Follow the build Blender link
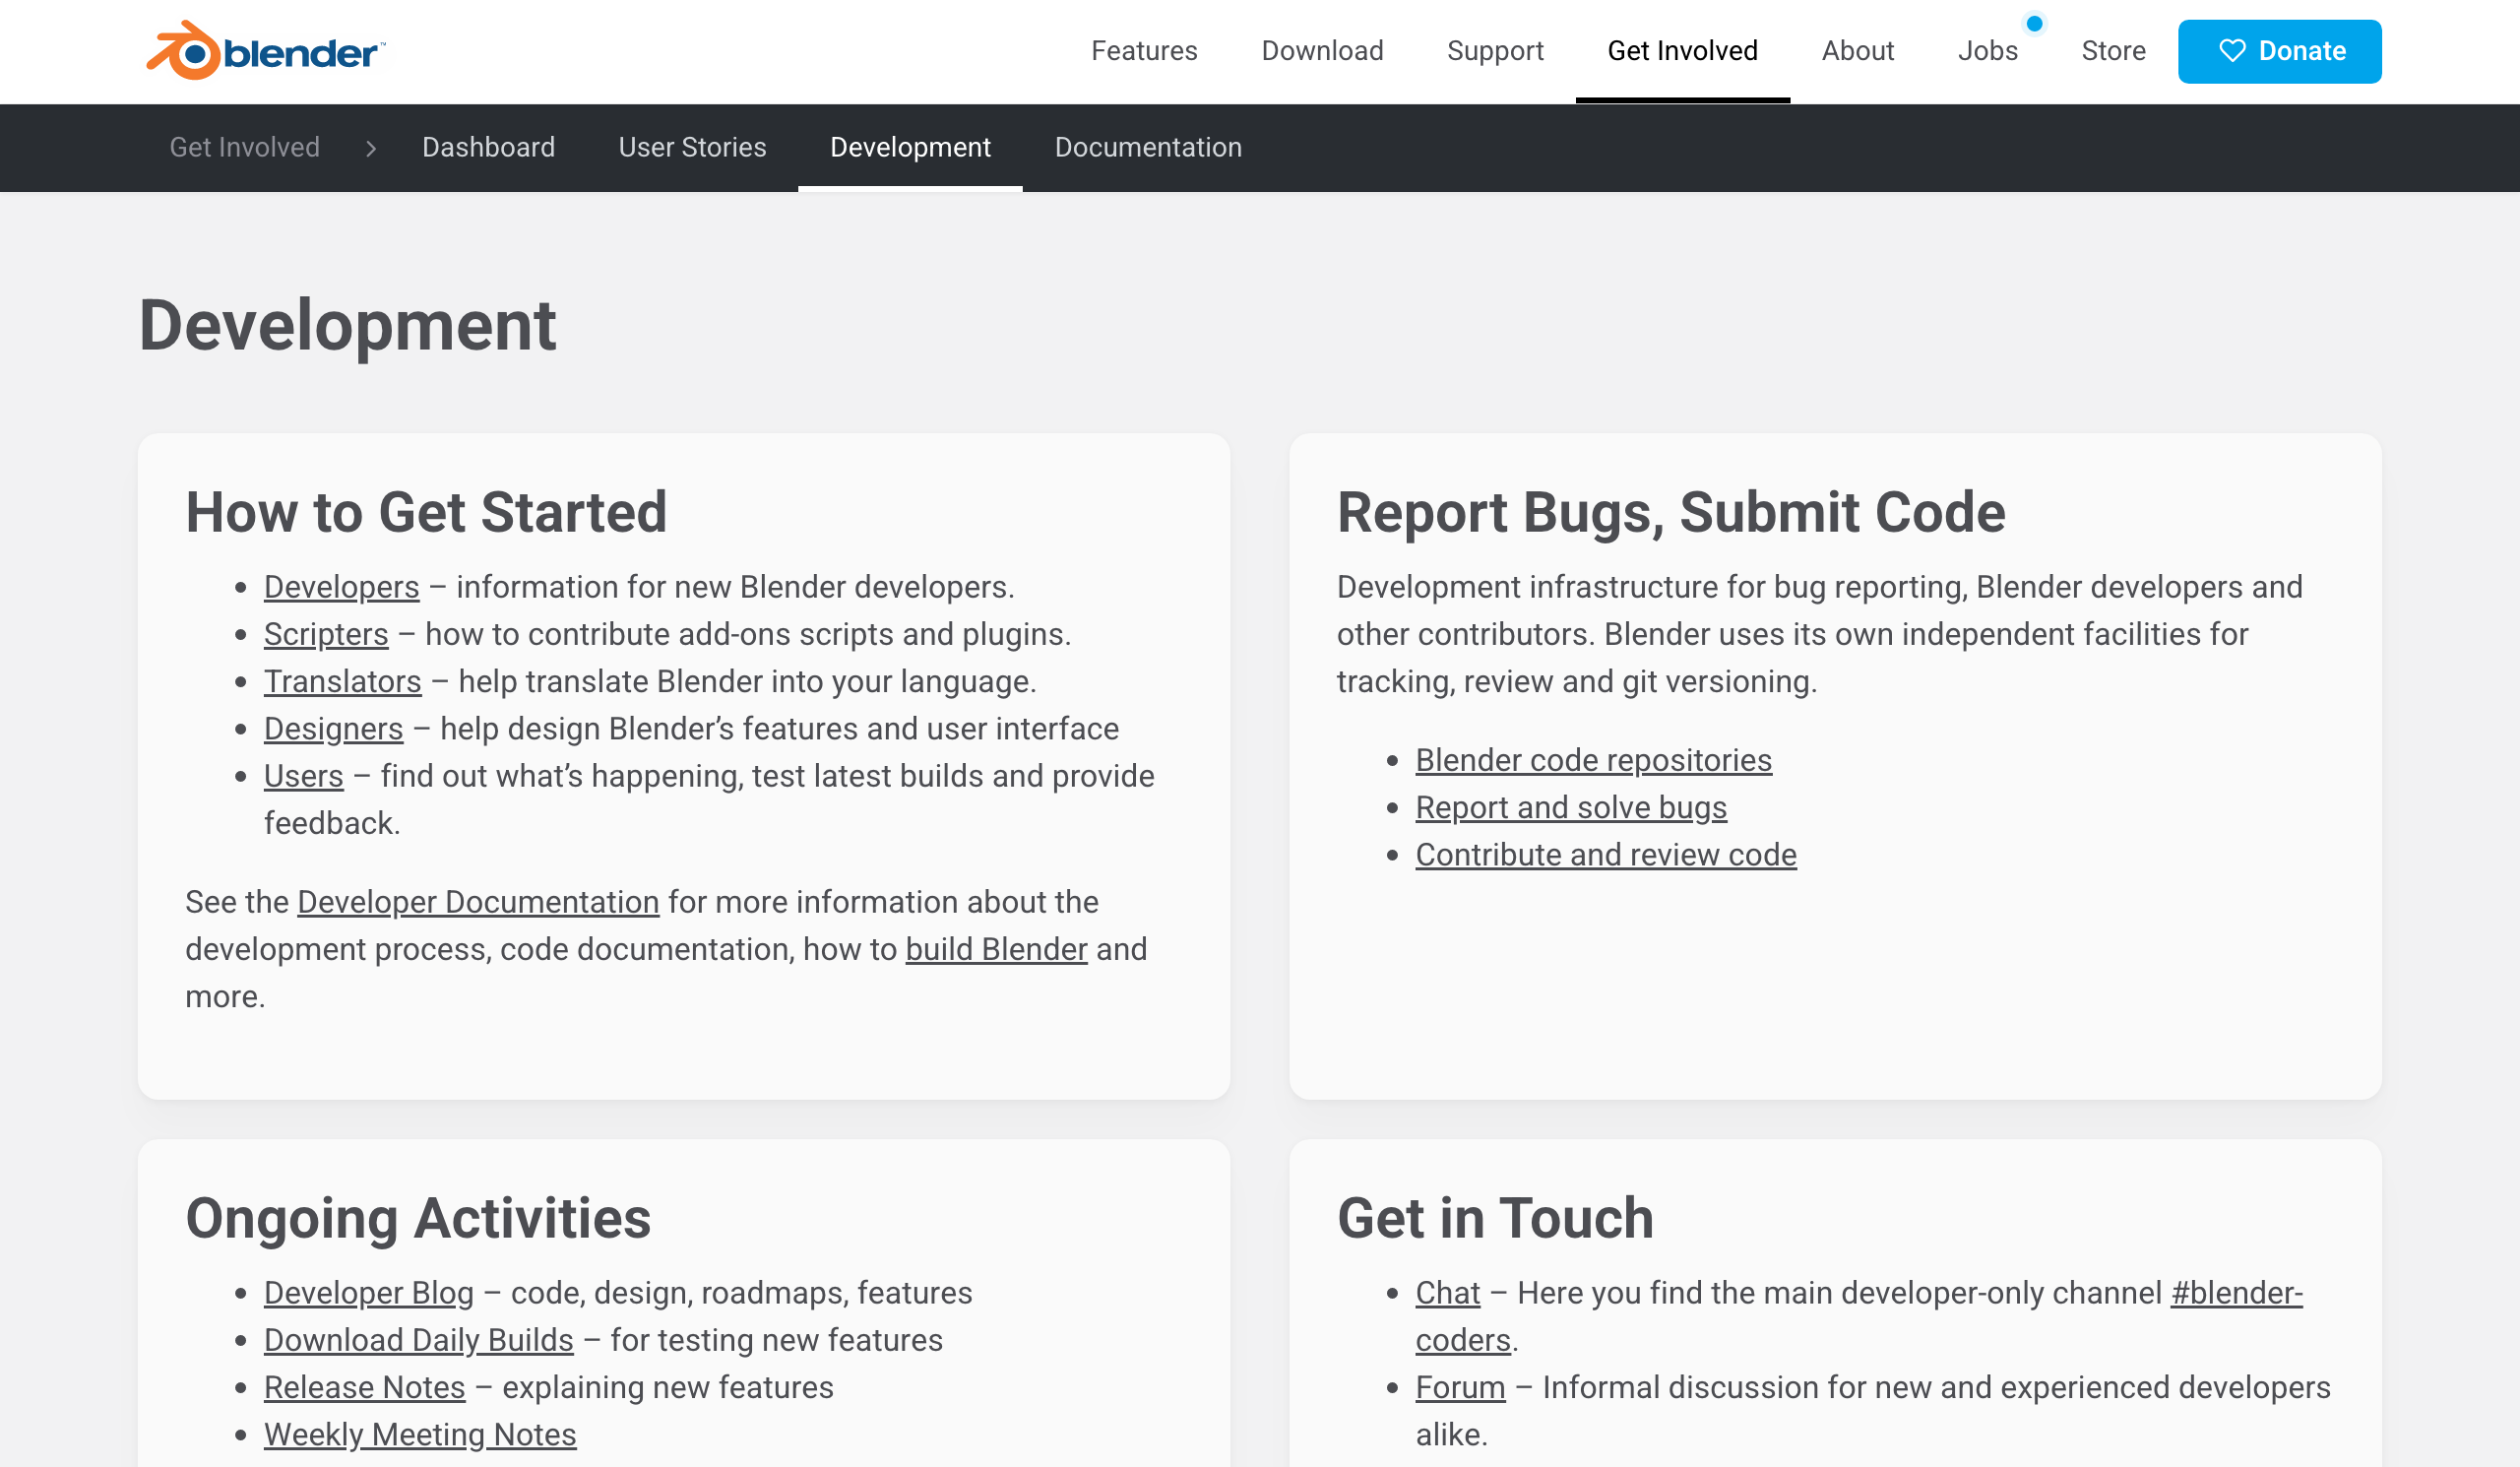2520x1467 pixels. (x=996, y=949)
